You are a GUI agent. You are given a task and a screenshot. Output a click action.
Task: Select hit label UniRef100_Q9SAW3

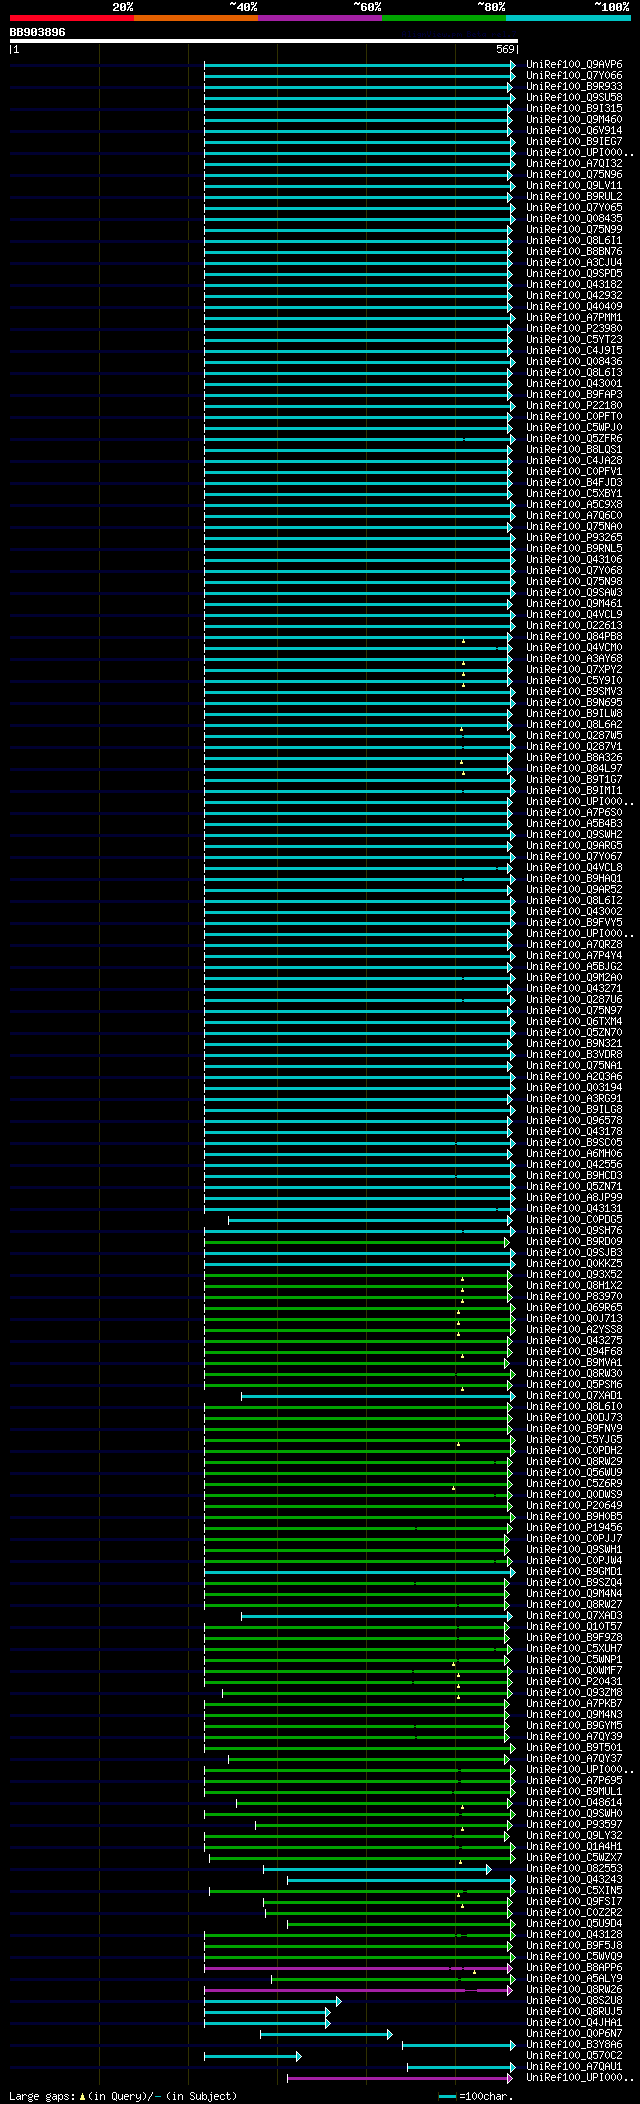(574, 593)
